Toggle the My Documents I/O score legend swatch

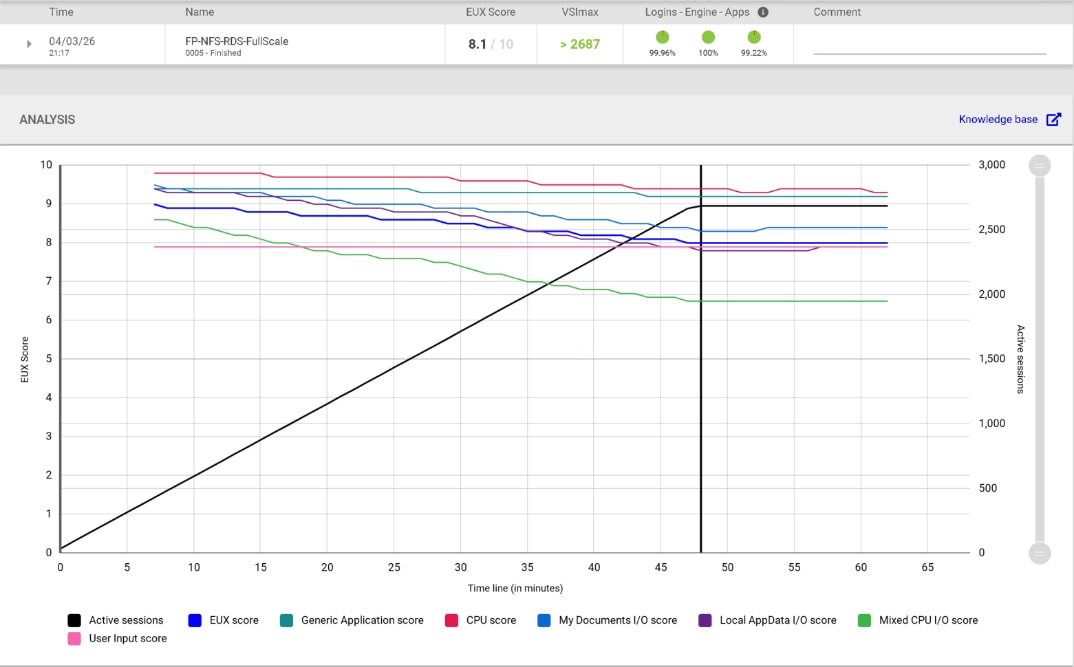click(544, 620)
